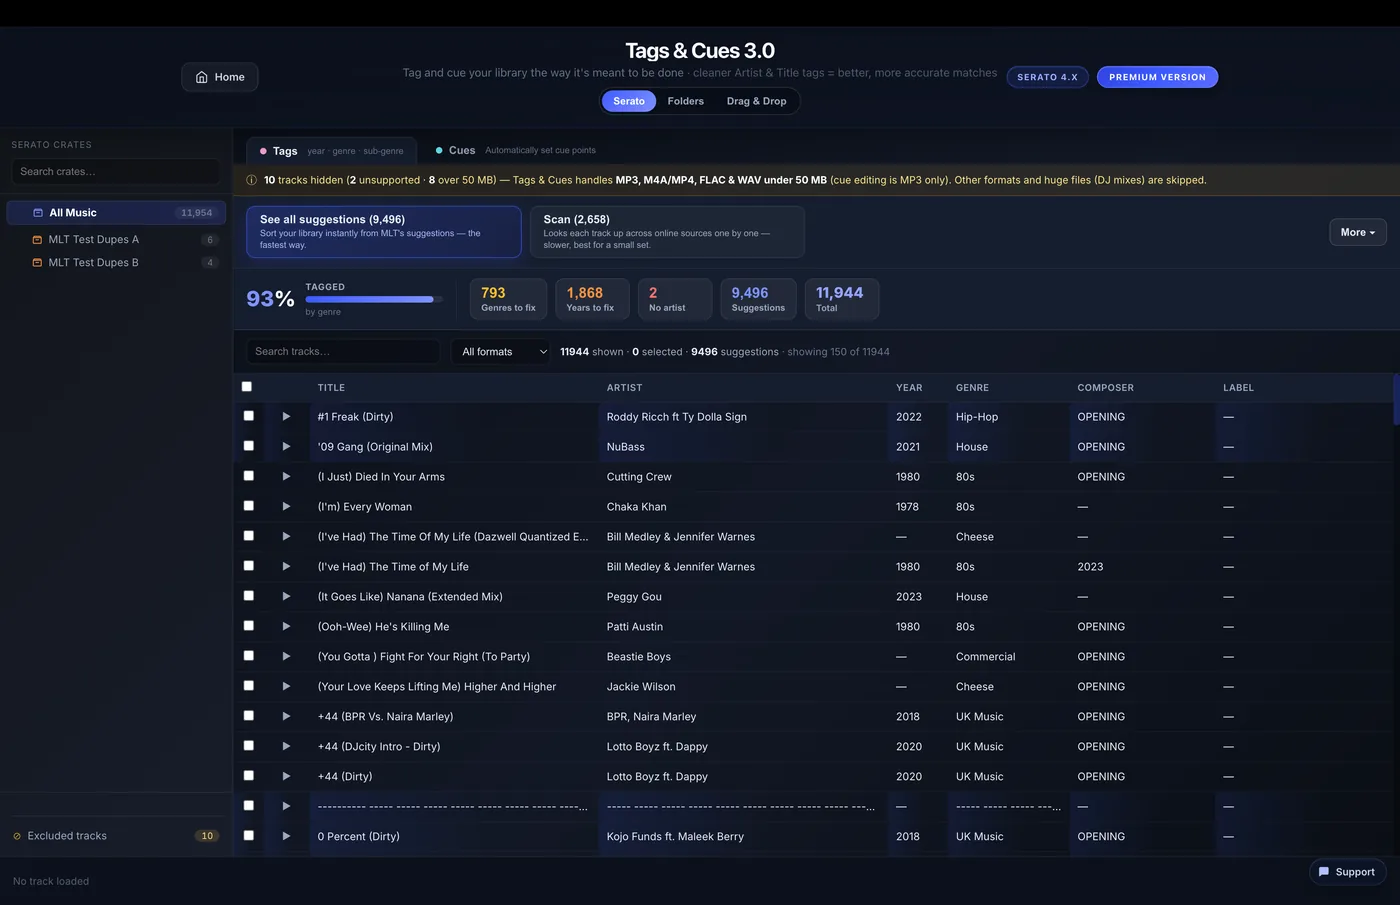Sort by the TITLE column header
Viewport: 1400px width, 905px height.
331,388
